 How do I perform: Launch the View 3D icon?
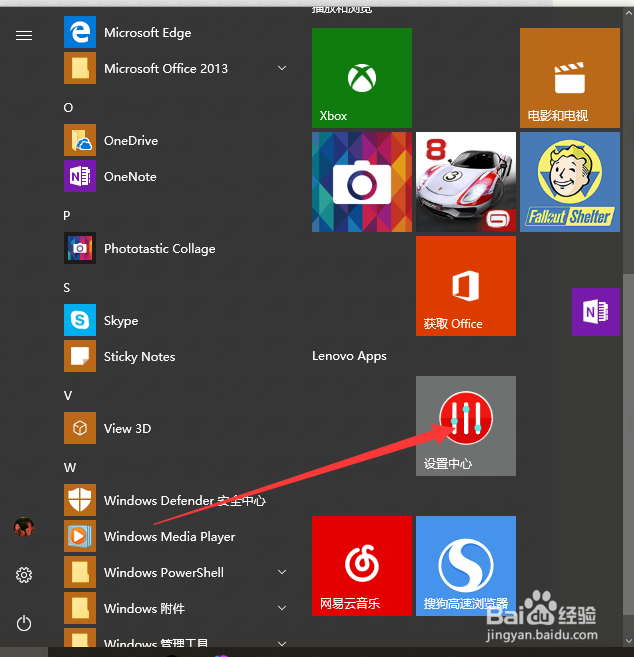pyautogui.click(x=80, y=428)
